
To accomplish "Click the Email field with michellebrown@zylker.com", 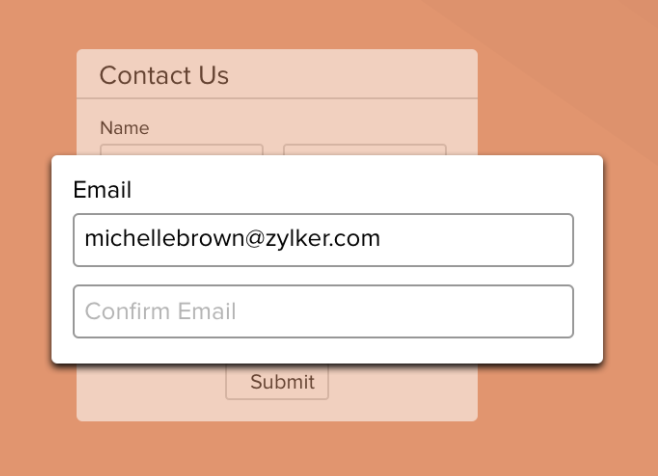I will click(322, 240).
